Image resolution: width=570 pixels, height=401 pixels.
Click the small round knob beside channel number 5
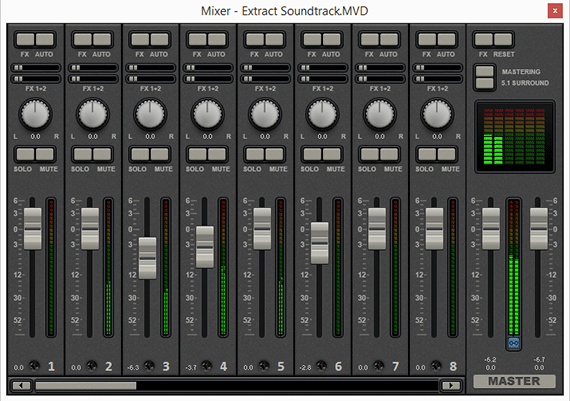(264, 366)
